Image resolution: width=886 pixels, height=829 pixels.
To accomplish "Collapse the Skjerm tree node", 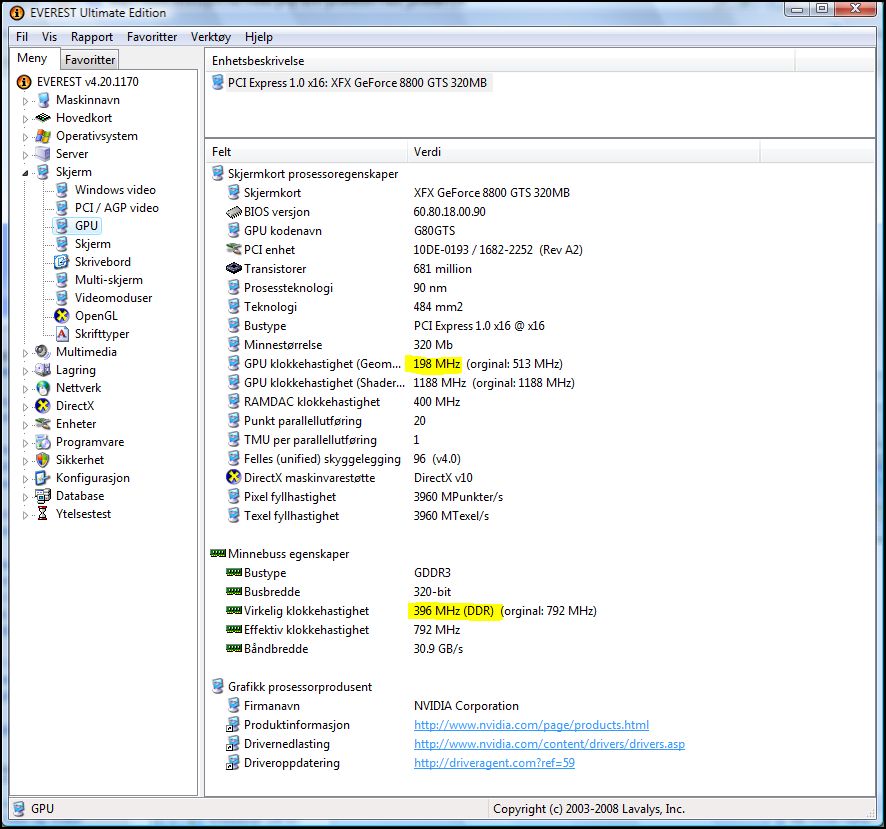I will [25, 173].
